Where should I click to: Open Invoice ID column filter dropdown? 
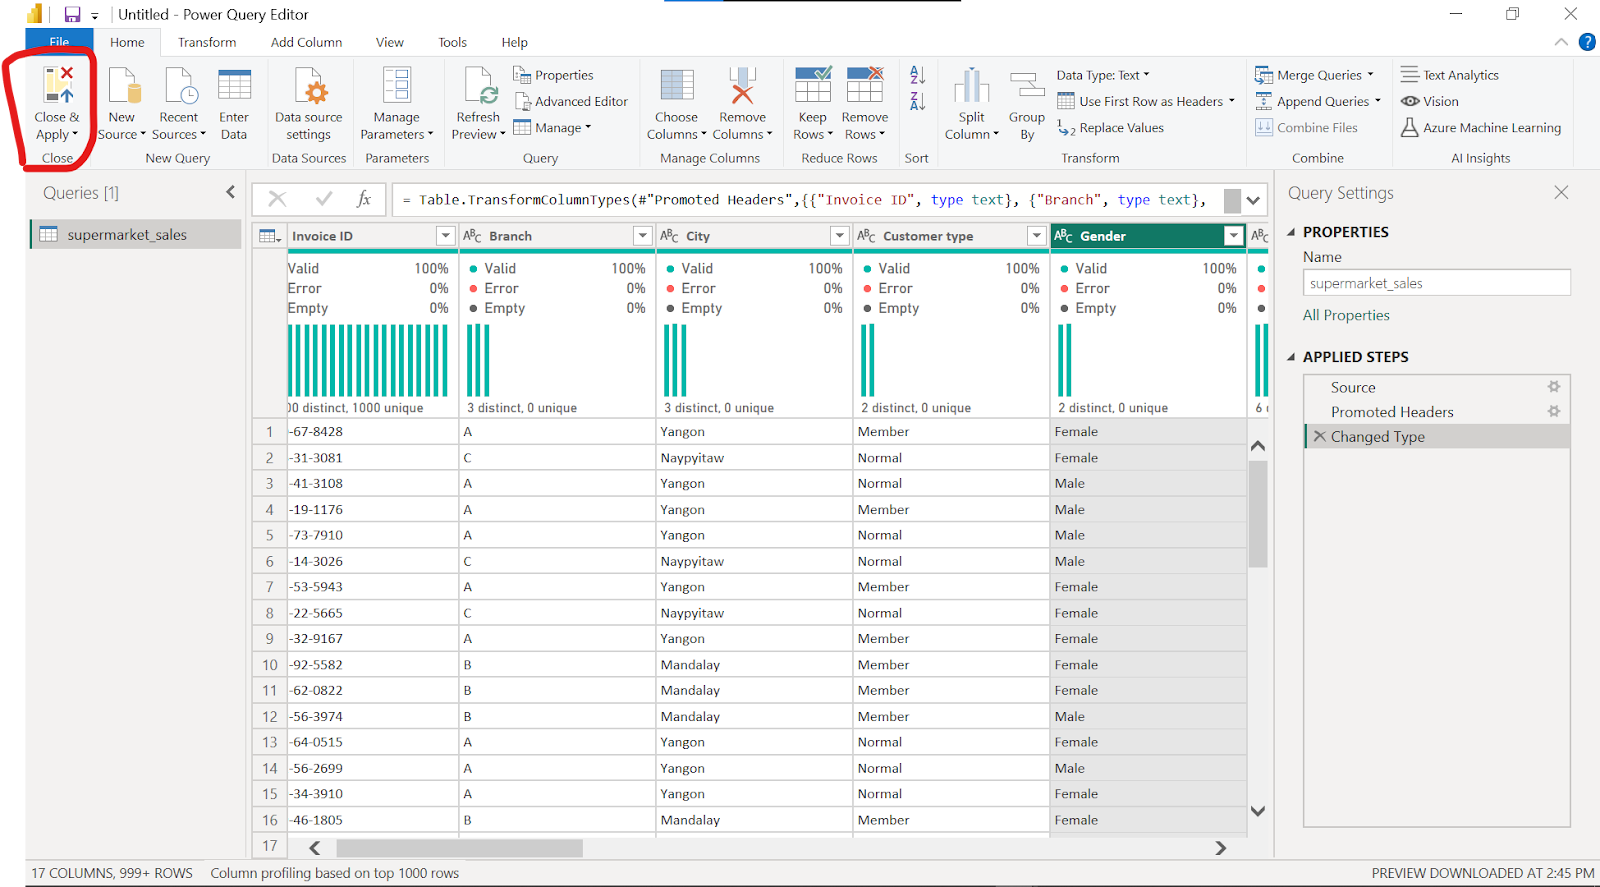pyautogui.click(x=445, y=236)
